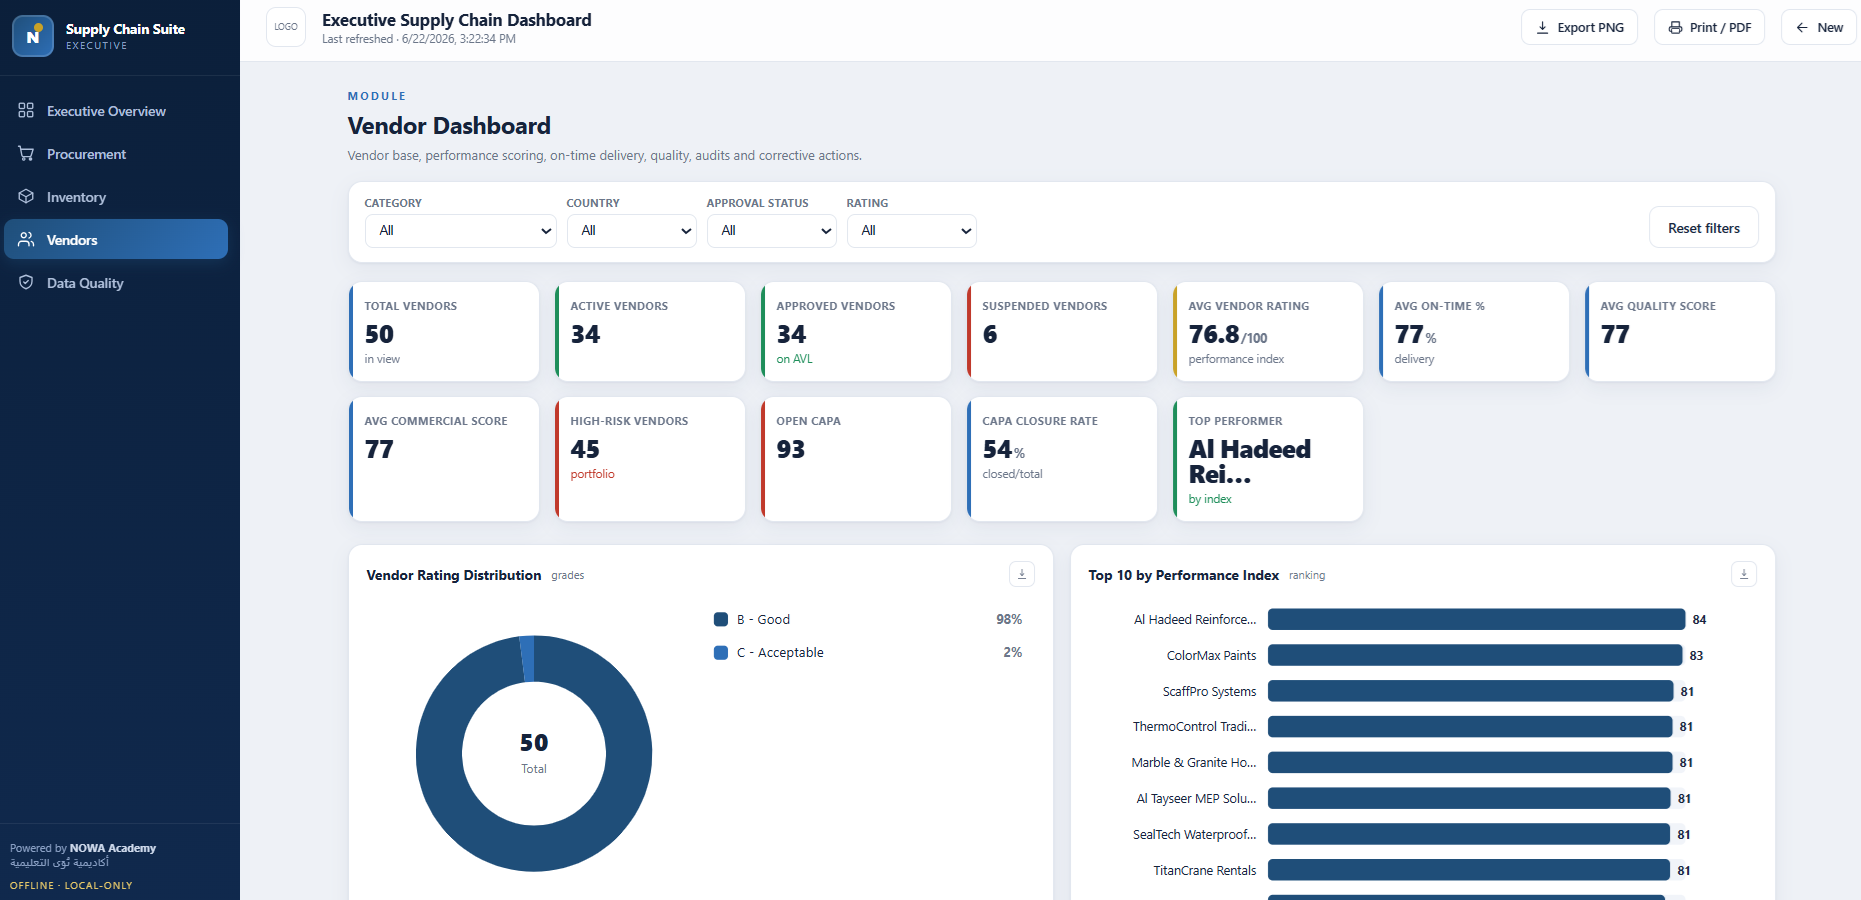The image size is (1861, 900).
Task: Click the Export PNG button
Action: [x=1579, y=28]
